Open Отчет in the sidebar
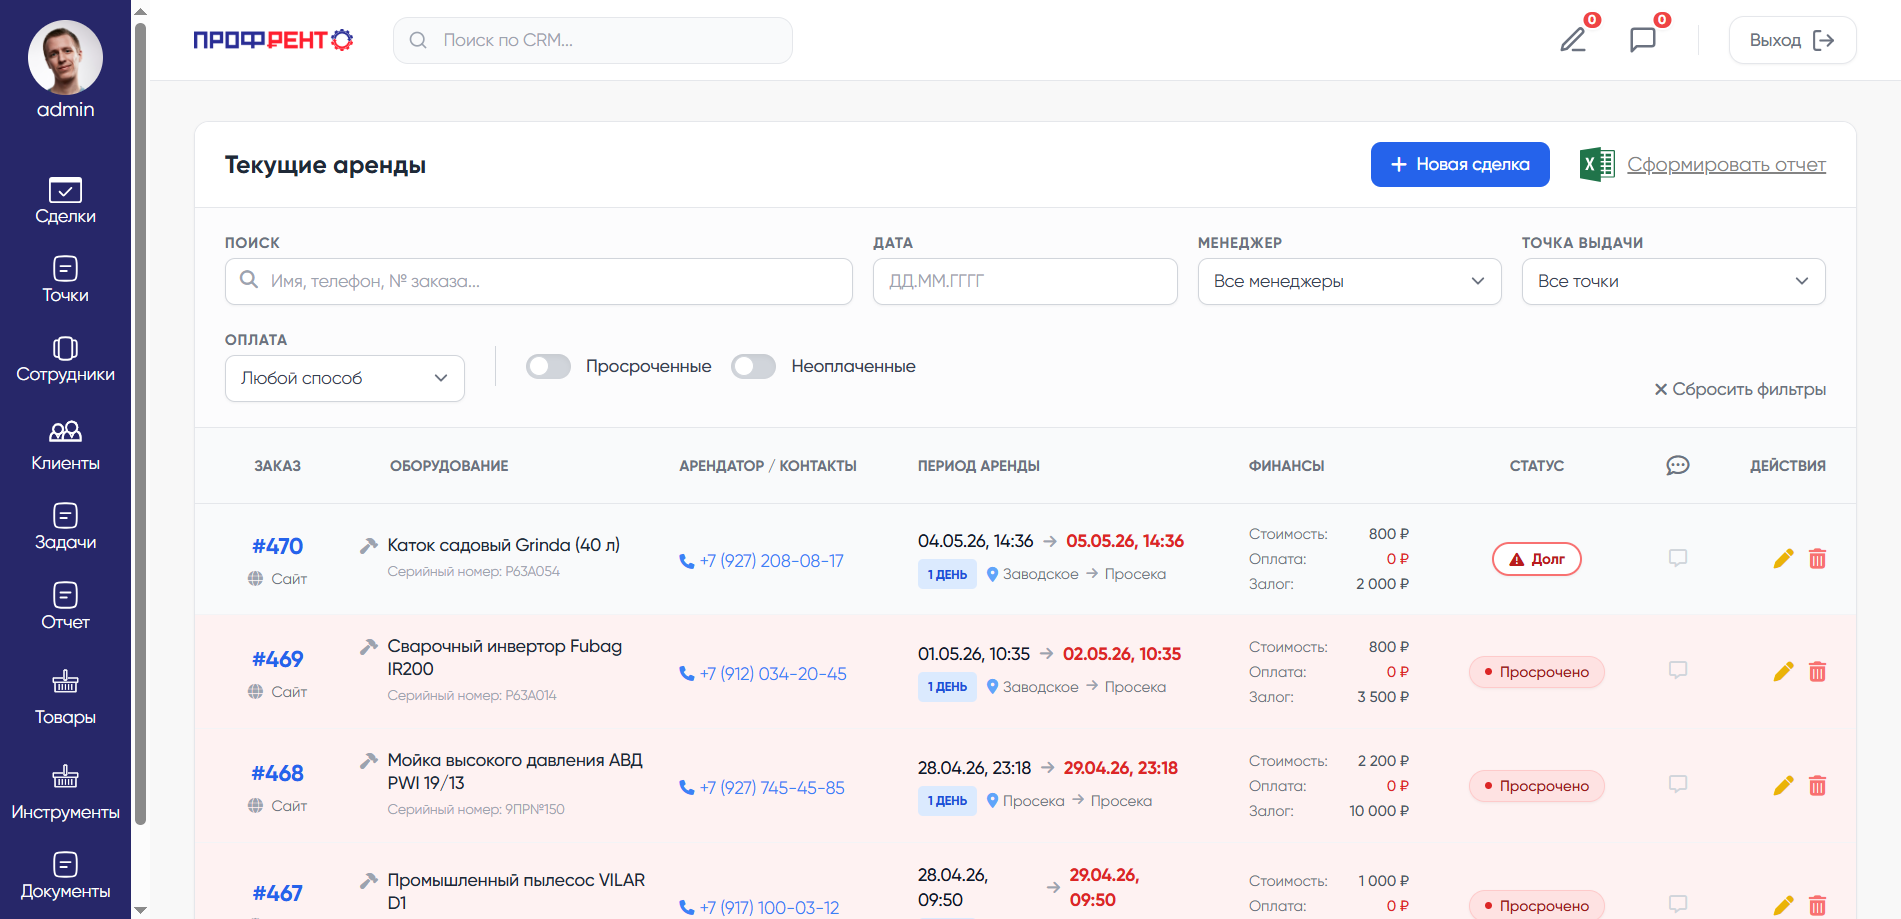Image resolution: width=1901 pixels, height=919 pixels. 65,607
